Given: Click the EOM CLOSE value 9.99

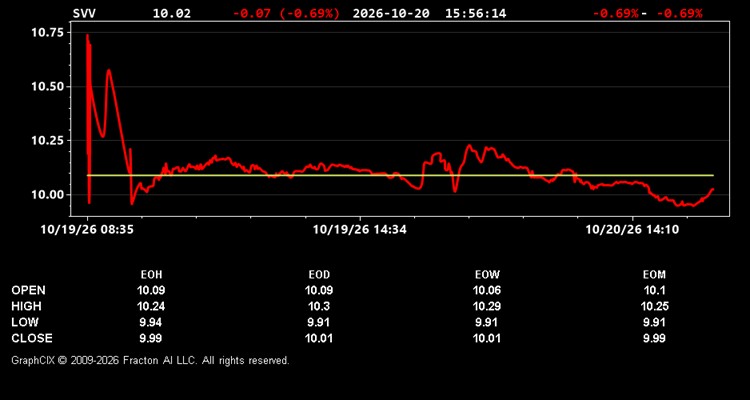Looking at the screenshot, I should coord(654,338).
